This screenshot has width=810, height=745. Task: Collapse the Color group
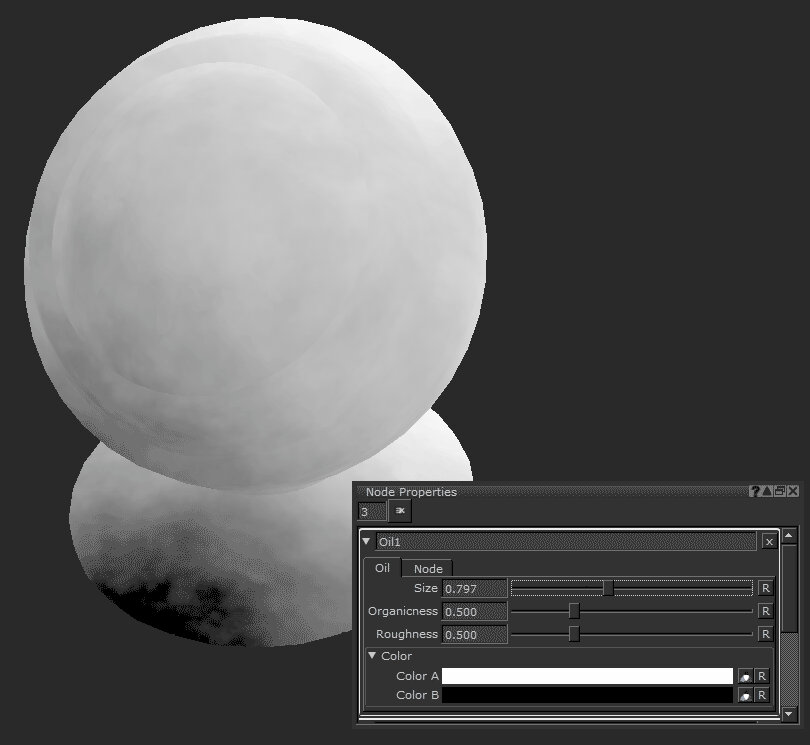[372, 656]
